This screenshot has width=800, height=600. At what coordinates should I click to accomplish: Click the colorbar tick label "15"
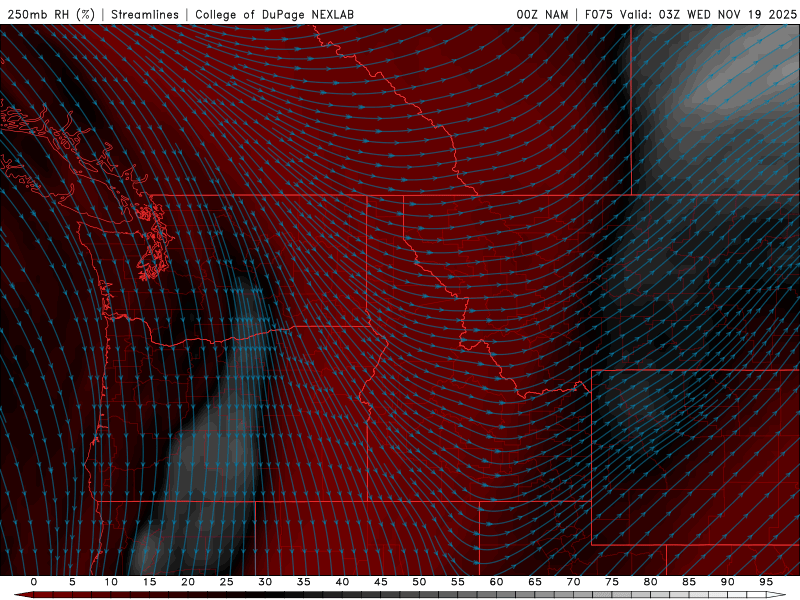[149, 582]
